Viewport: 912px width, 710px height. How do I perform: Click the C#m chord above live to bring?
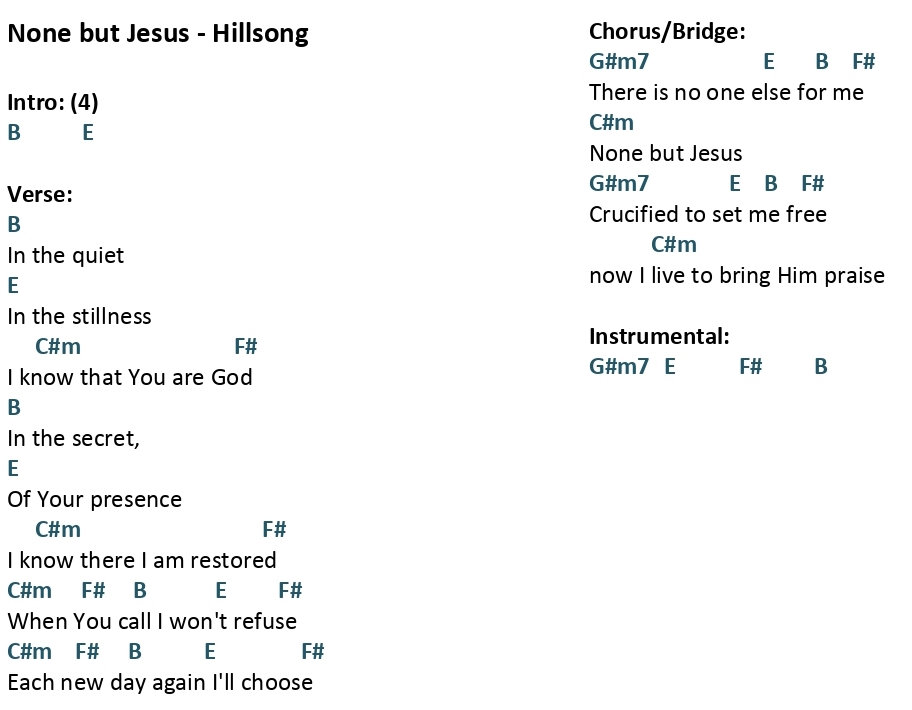[x=674, y=244]
